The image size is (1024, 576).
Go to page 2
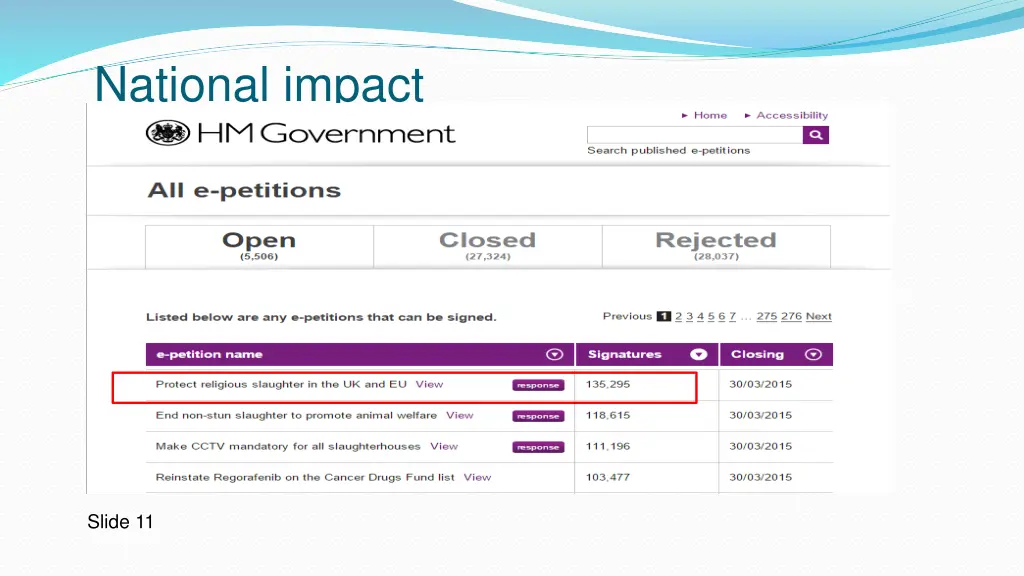[679, 316]
